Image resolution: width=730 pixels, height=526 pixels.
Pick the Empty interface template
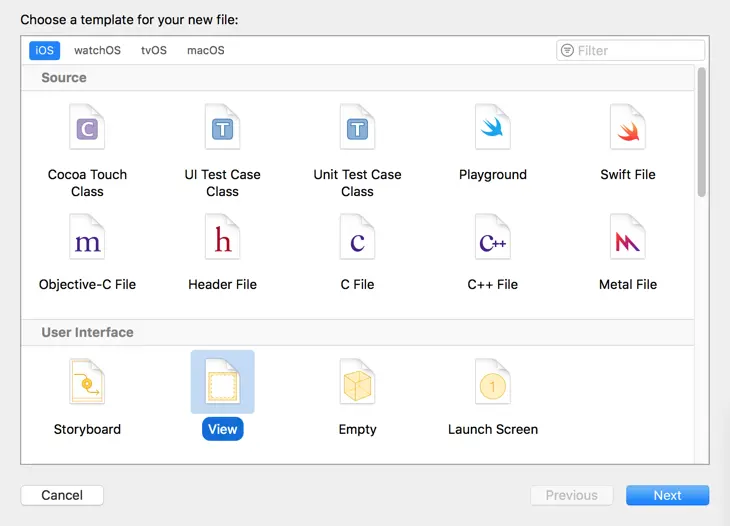(x=357, y=383)
